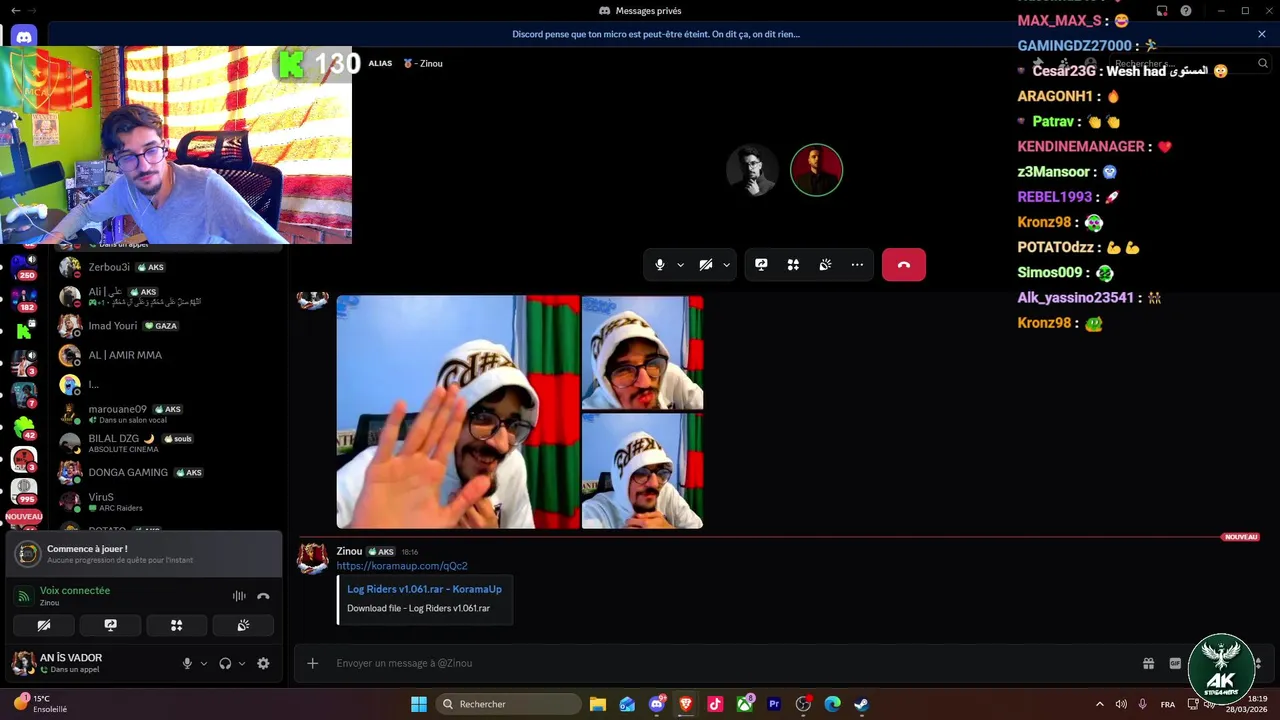Open more options ellipsis in call bar
Image resolution: width=1280 pixels, height=720 pixels.
coord(857,265)
